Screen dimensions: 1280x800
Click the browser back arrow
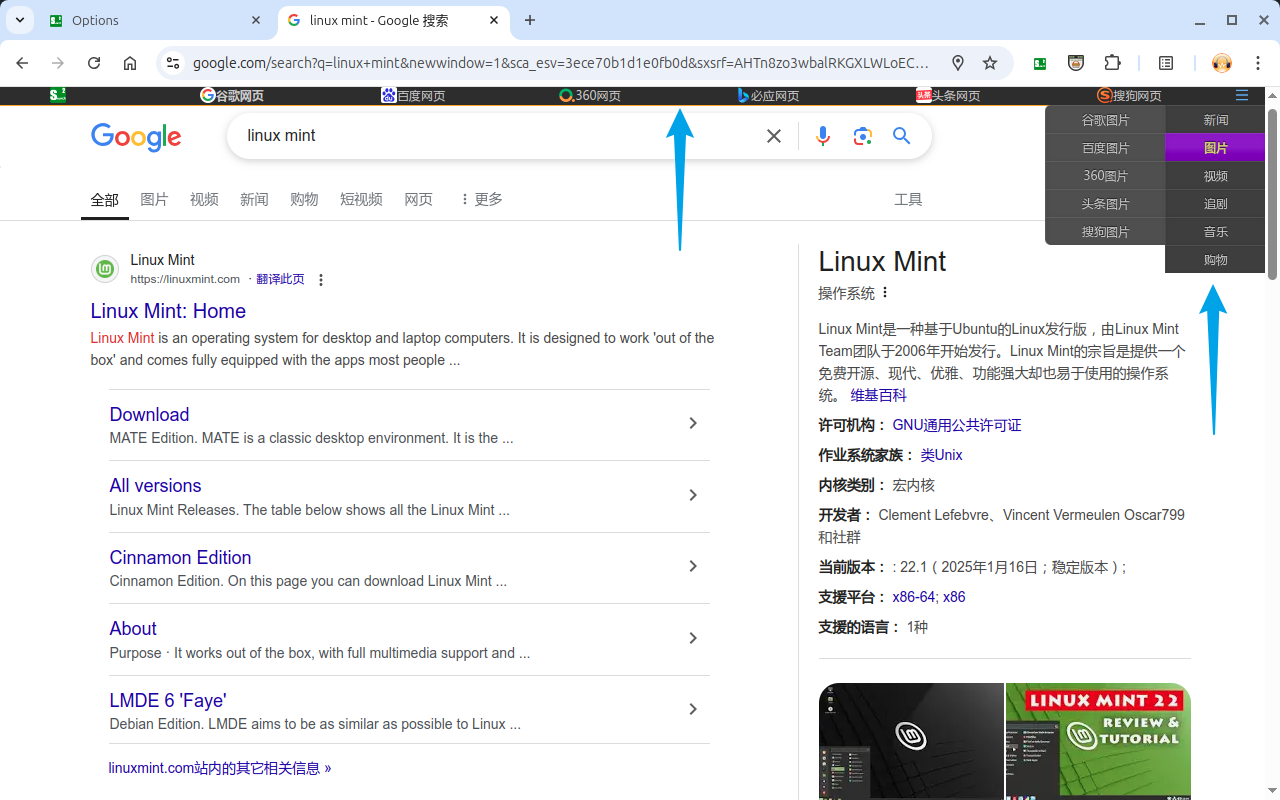coord(22,63)
